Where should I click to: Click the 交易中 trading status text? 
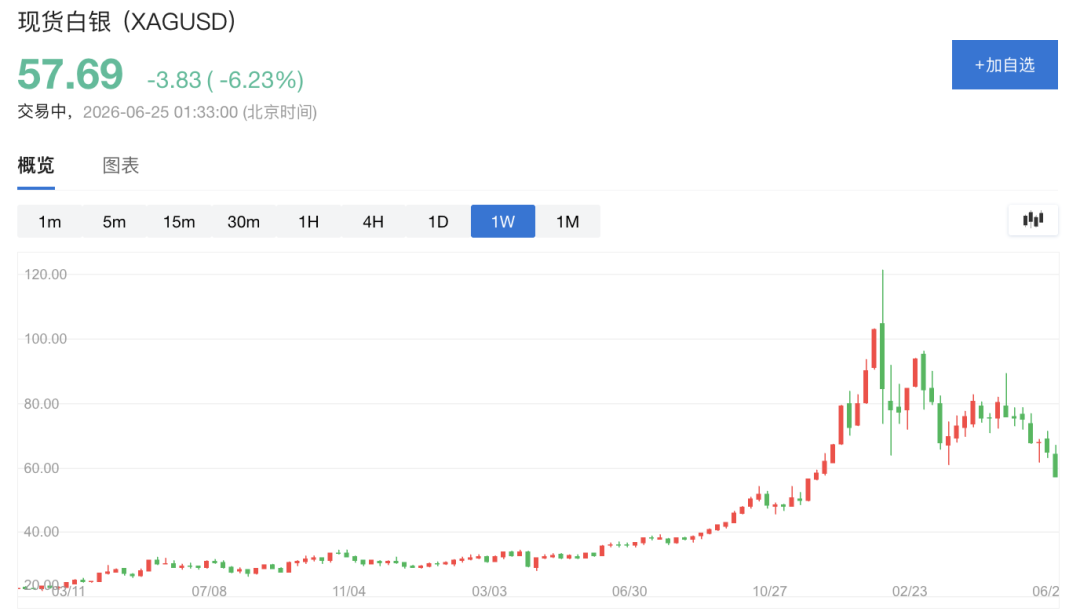pos(41,112)
